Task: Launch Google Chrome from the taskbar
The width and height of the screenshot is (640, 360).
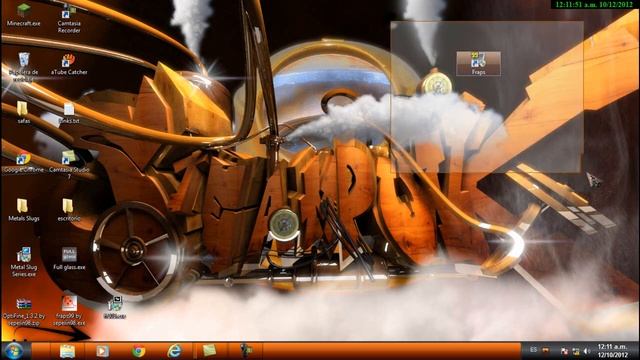Action: point(138,351)
